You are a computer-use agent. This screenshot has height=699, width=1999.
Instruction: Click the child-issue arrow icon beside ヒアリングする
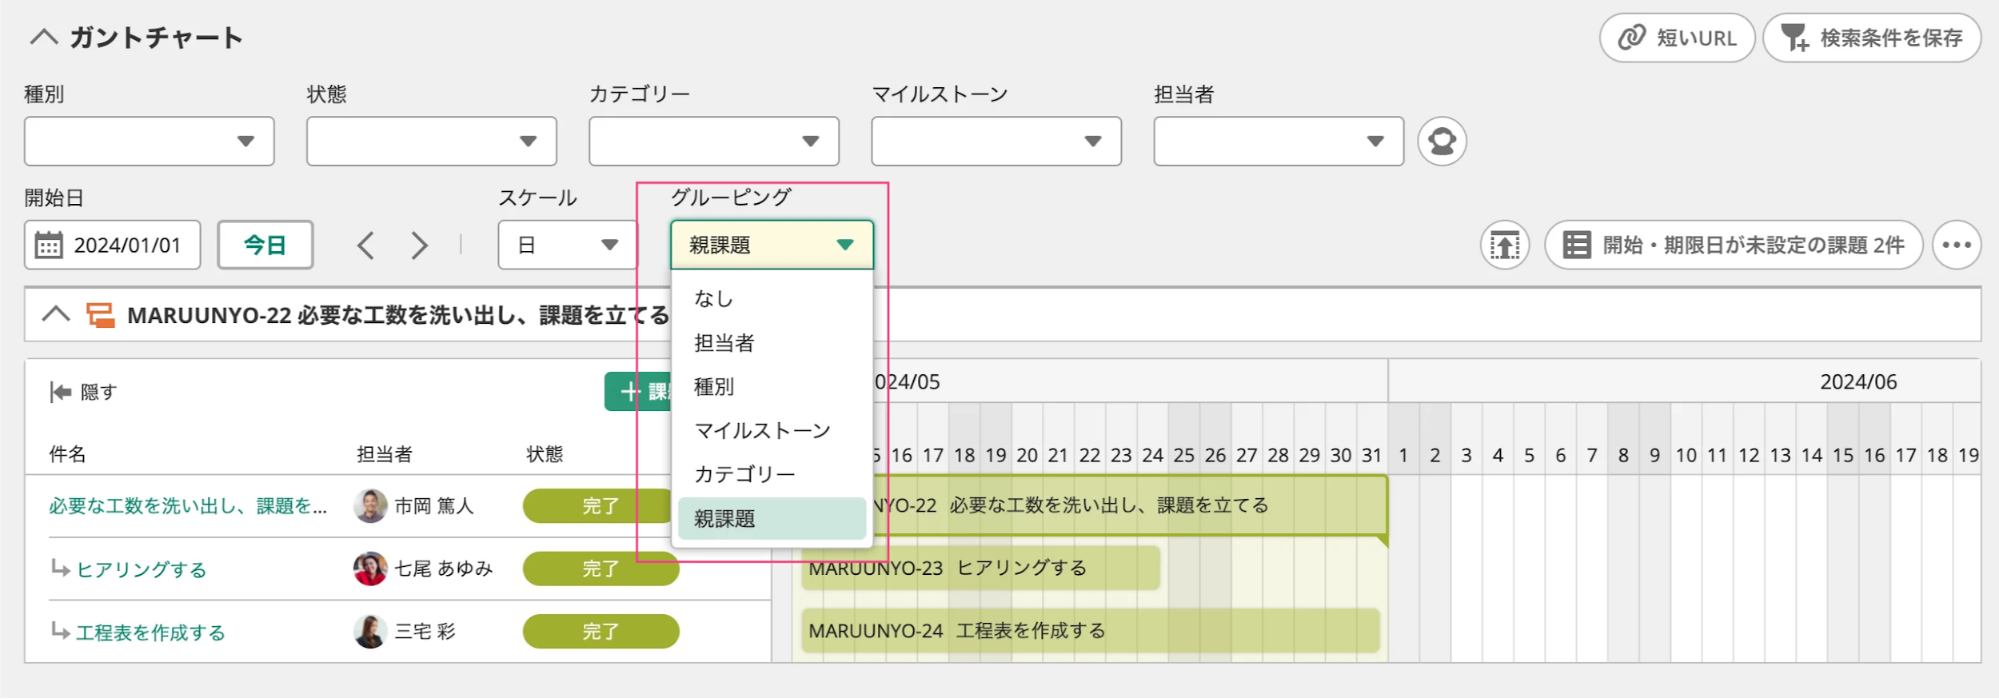click(x=60, y=568)
